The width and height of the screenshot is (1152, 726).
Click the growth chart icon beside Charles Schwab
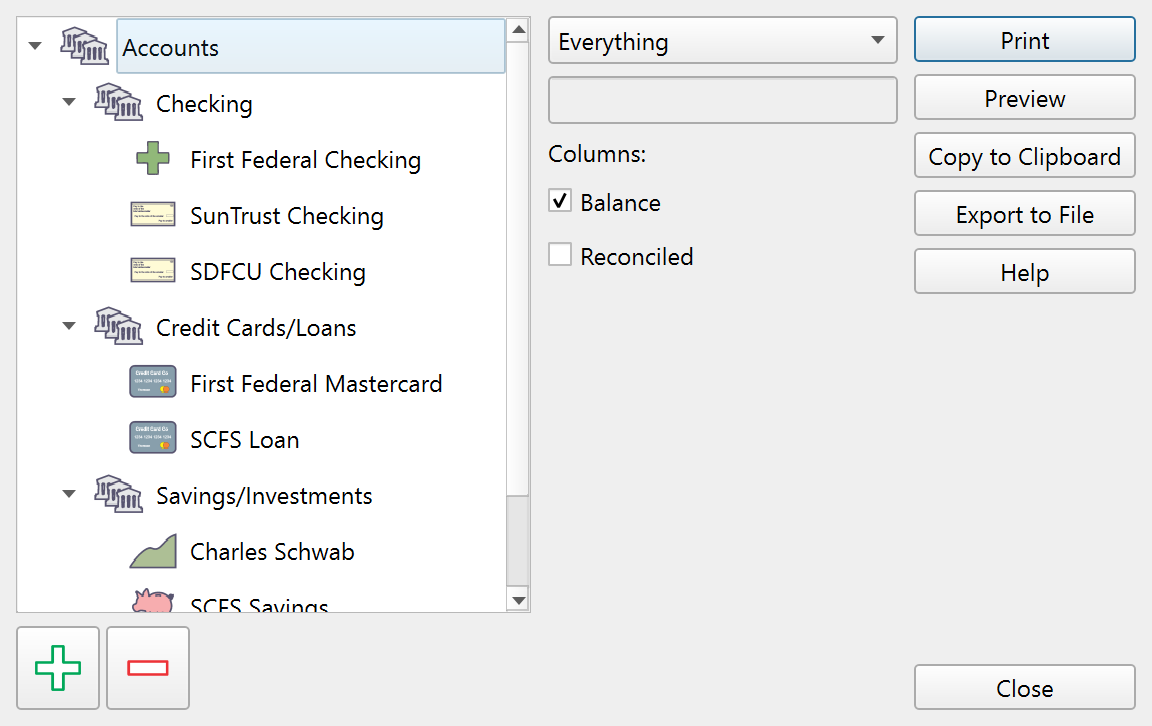click(x=153, y=551)
